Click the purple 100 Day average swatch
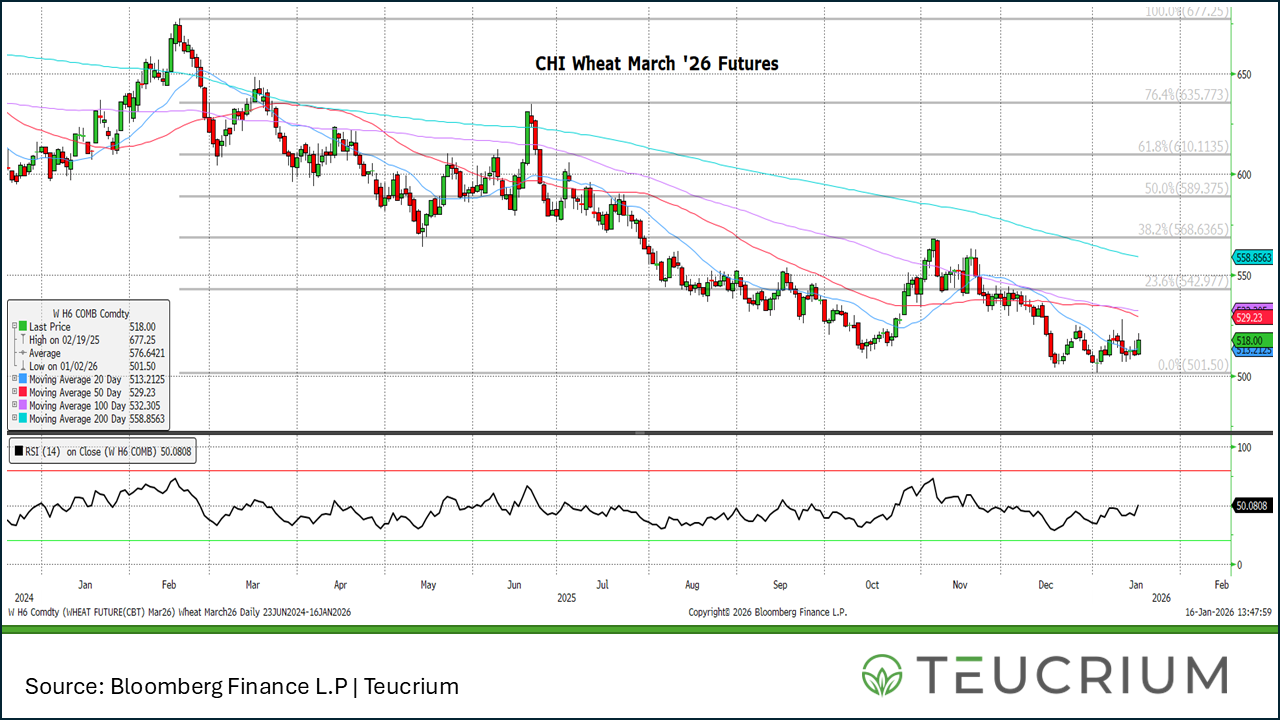The height and width of the screenshot is (720, 1280). pos(22,406)
